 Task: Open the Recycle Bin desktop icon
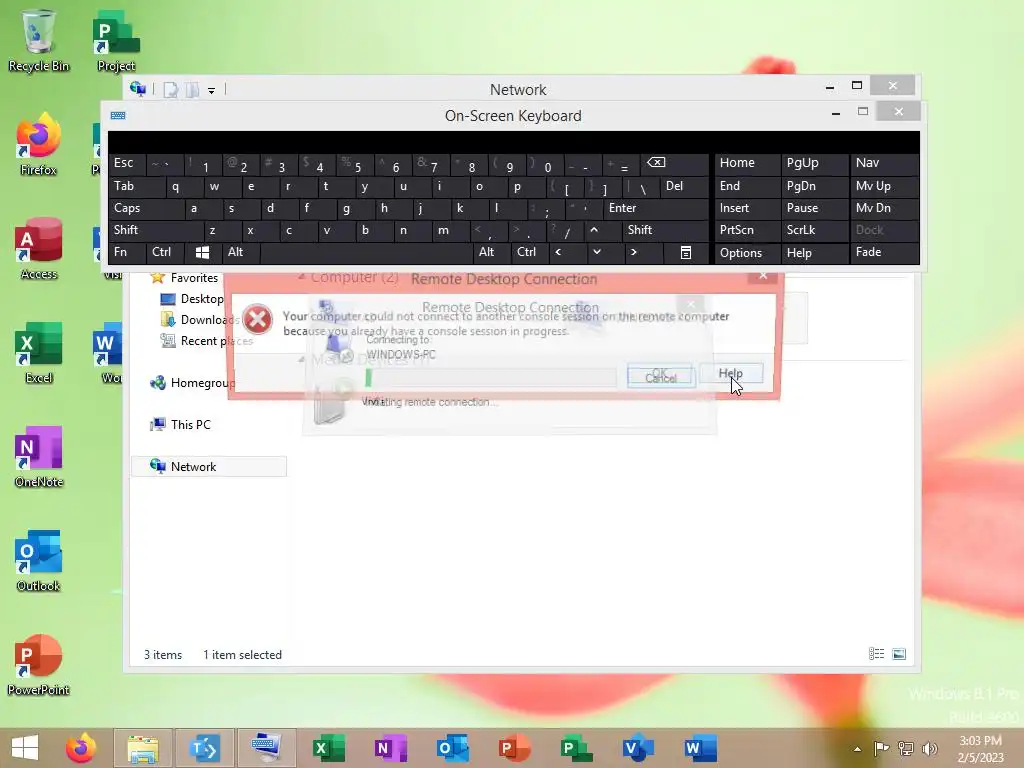[39, 40]
